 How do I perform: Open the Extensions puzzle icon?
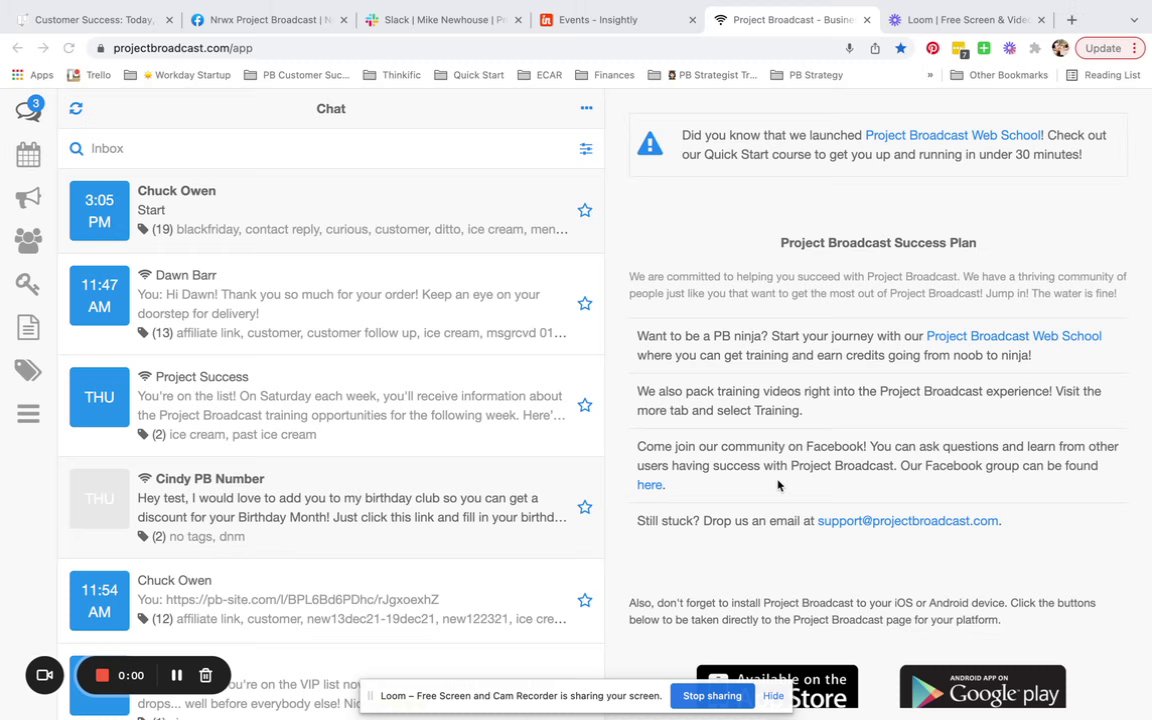1034,48
